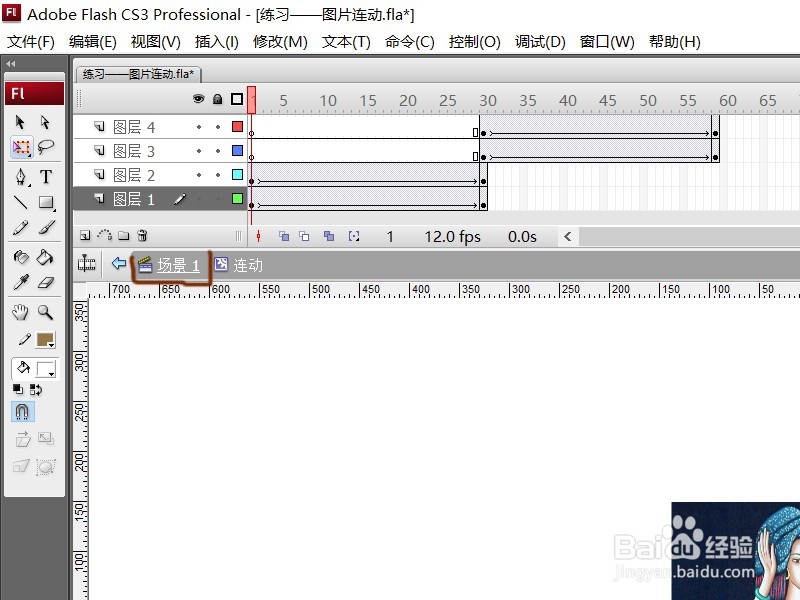This screenshot has width=800, height=600.
Task: Click the Center Frame icon
Action: click(259, 236)
